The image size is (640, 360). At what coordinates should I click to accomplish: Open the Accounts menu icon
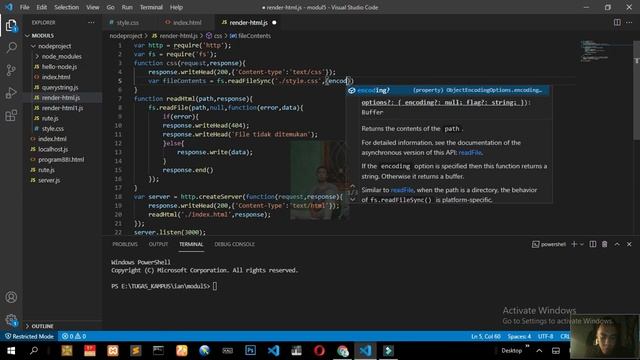coord(11,297)
